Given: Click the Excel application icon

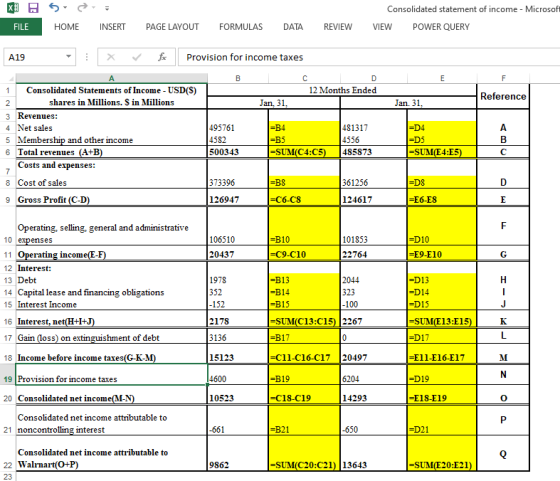Looking at the screenshot, I should tap(13, 7).
